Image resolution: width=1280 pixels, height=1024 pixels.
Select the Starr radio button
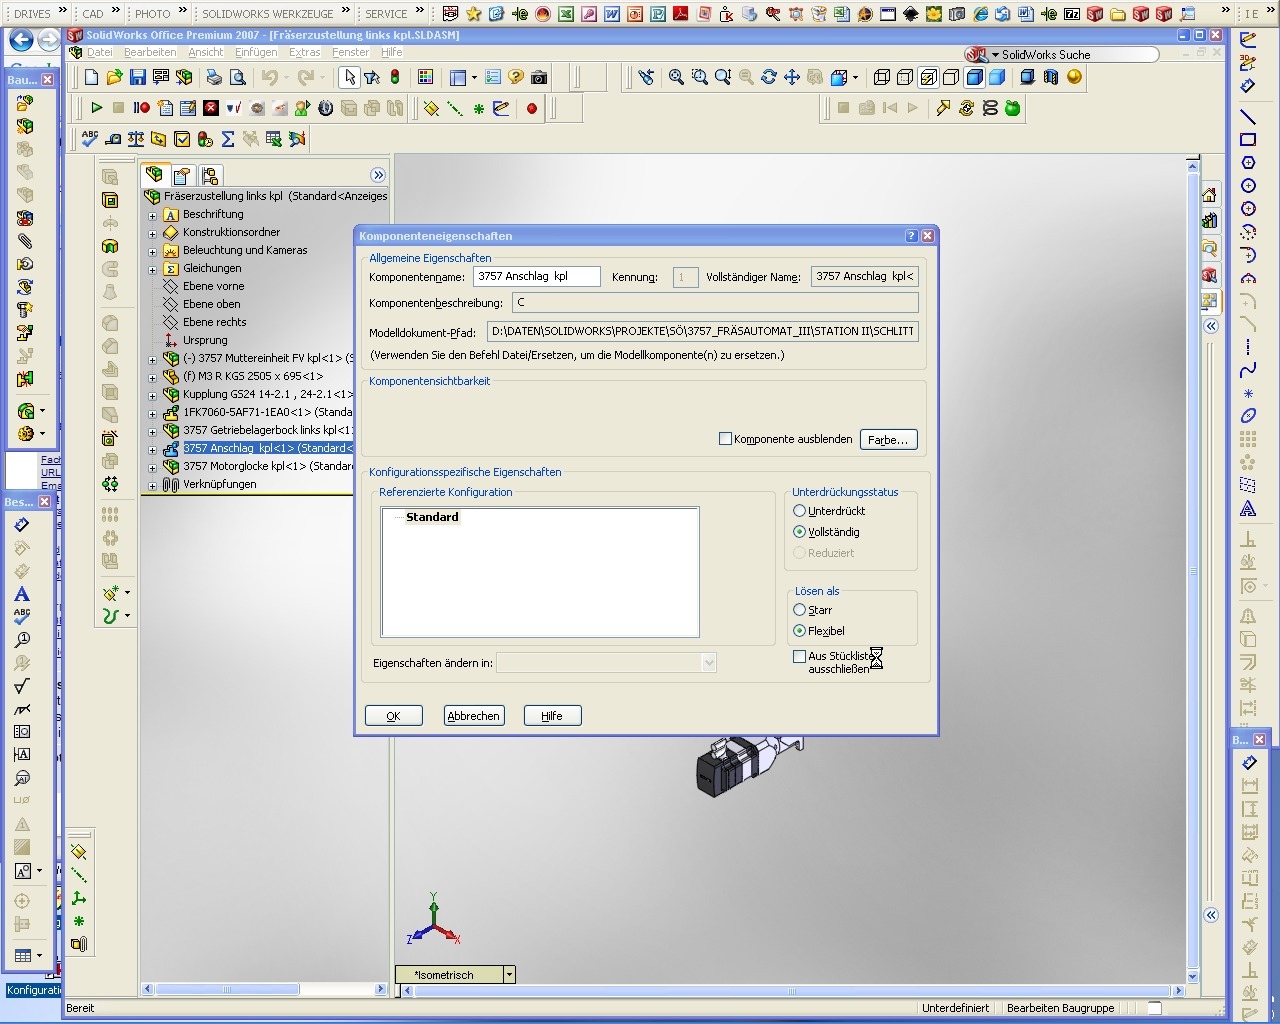pos(799,610)
